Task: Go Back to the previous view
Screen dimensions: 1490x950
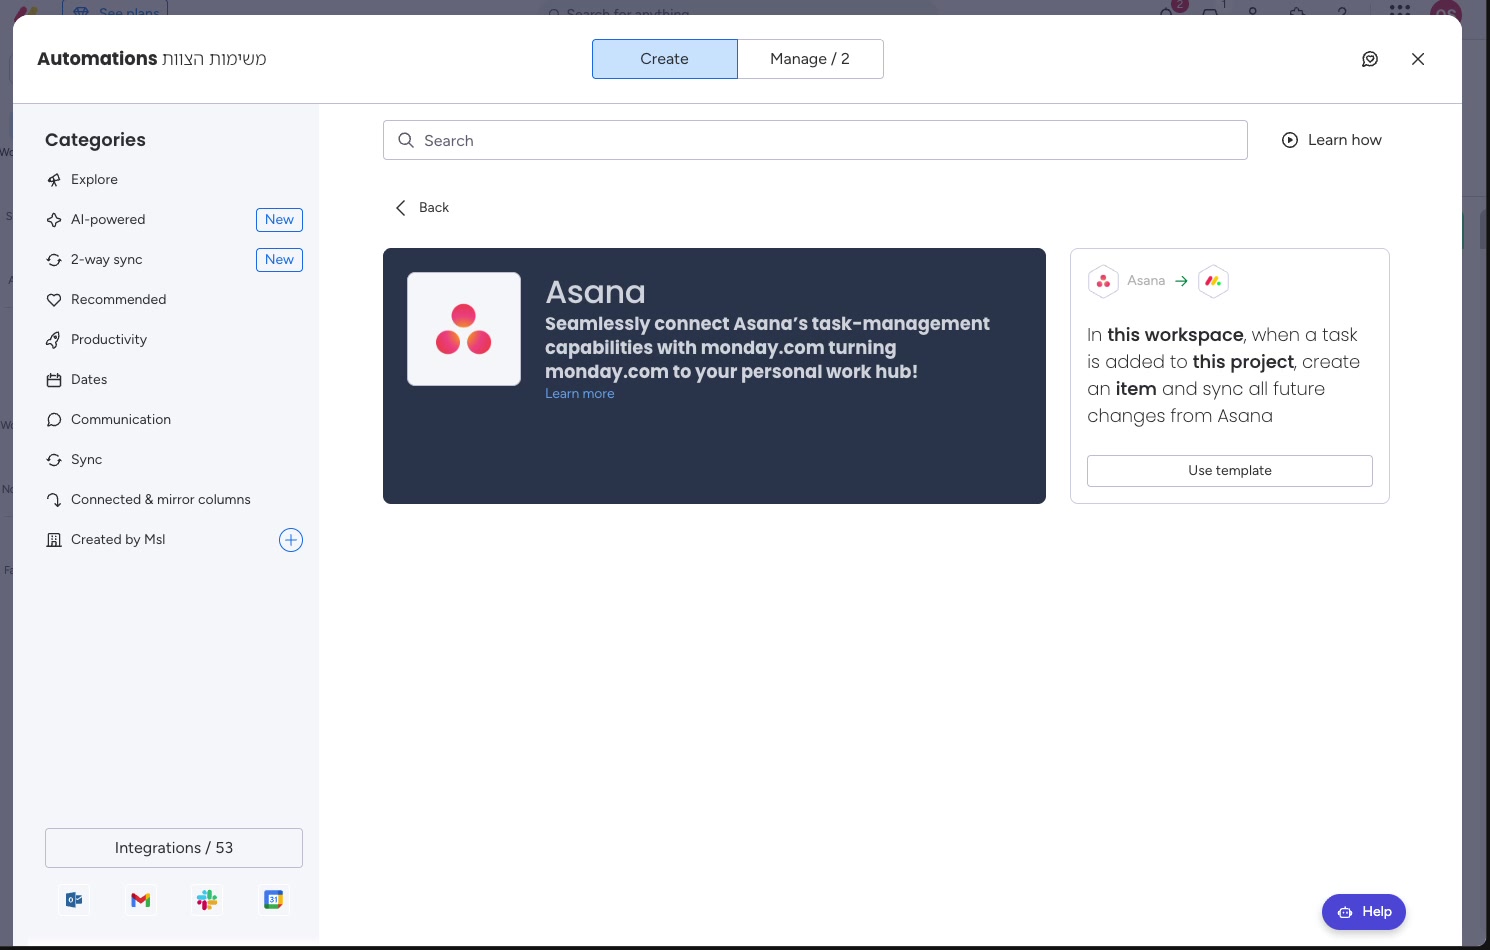Action: (x=422, y=208)
